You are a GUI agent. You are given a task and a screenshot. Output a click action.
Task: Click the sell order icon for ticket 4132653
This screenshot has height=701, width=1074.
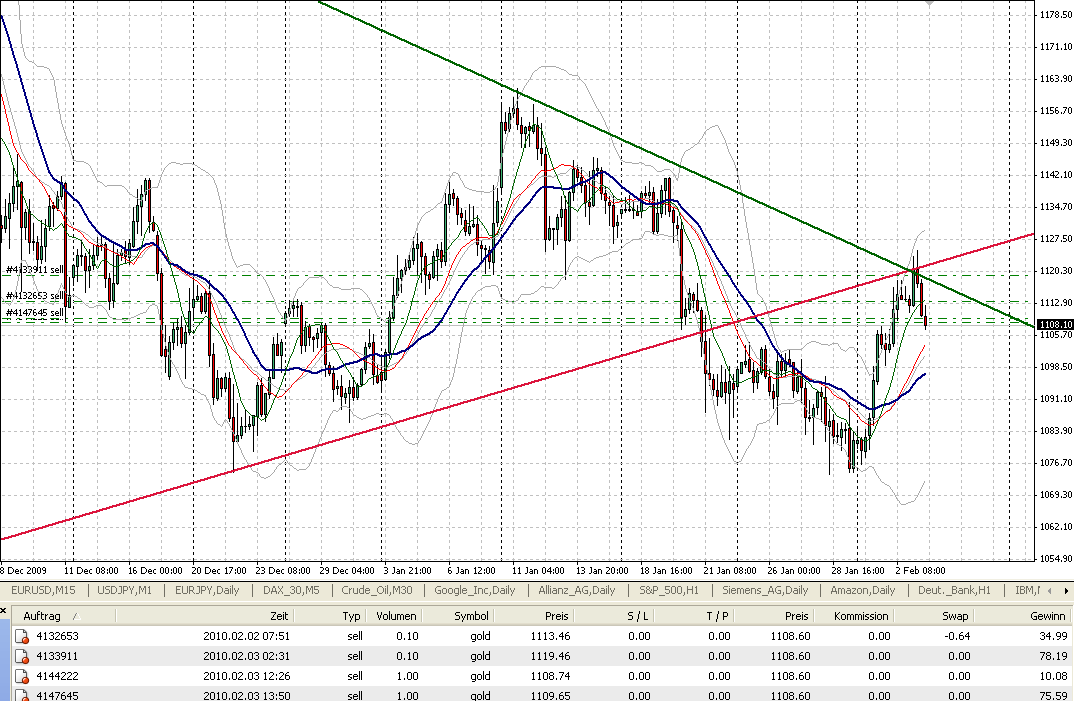(x=21, y=637)
